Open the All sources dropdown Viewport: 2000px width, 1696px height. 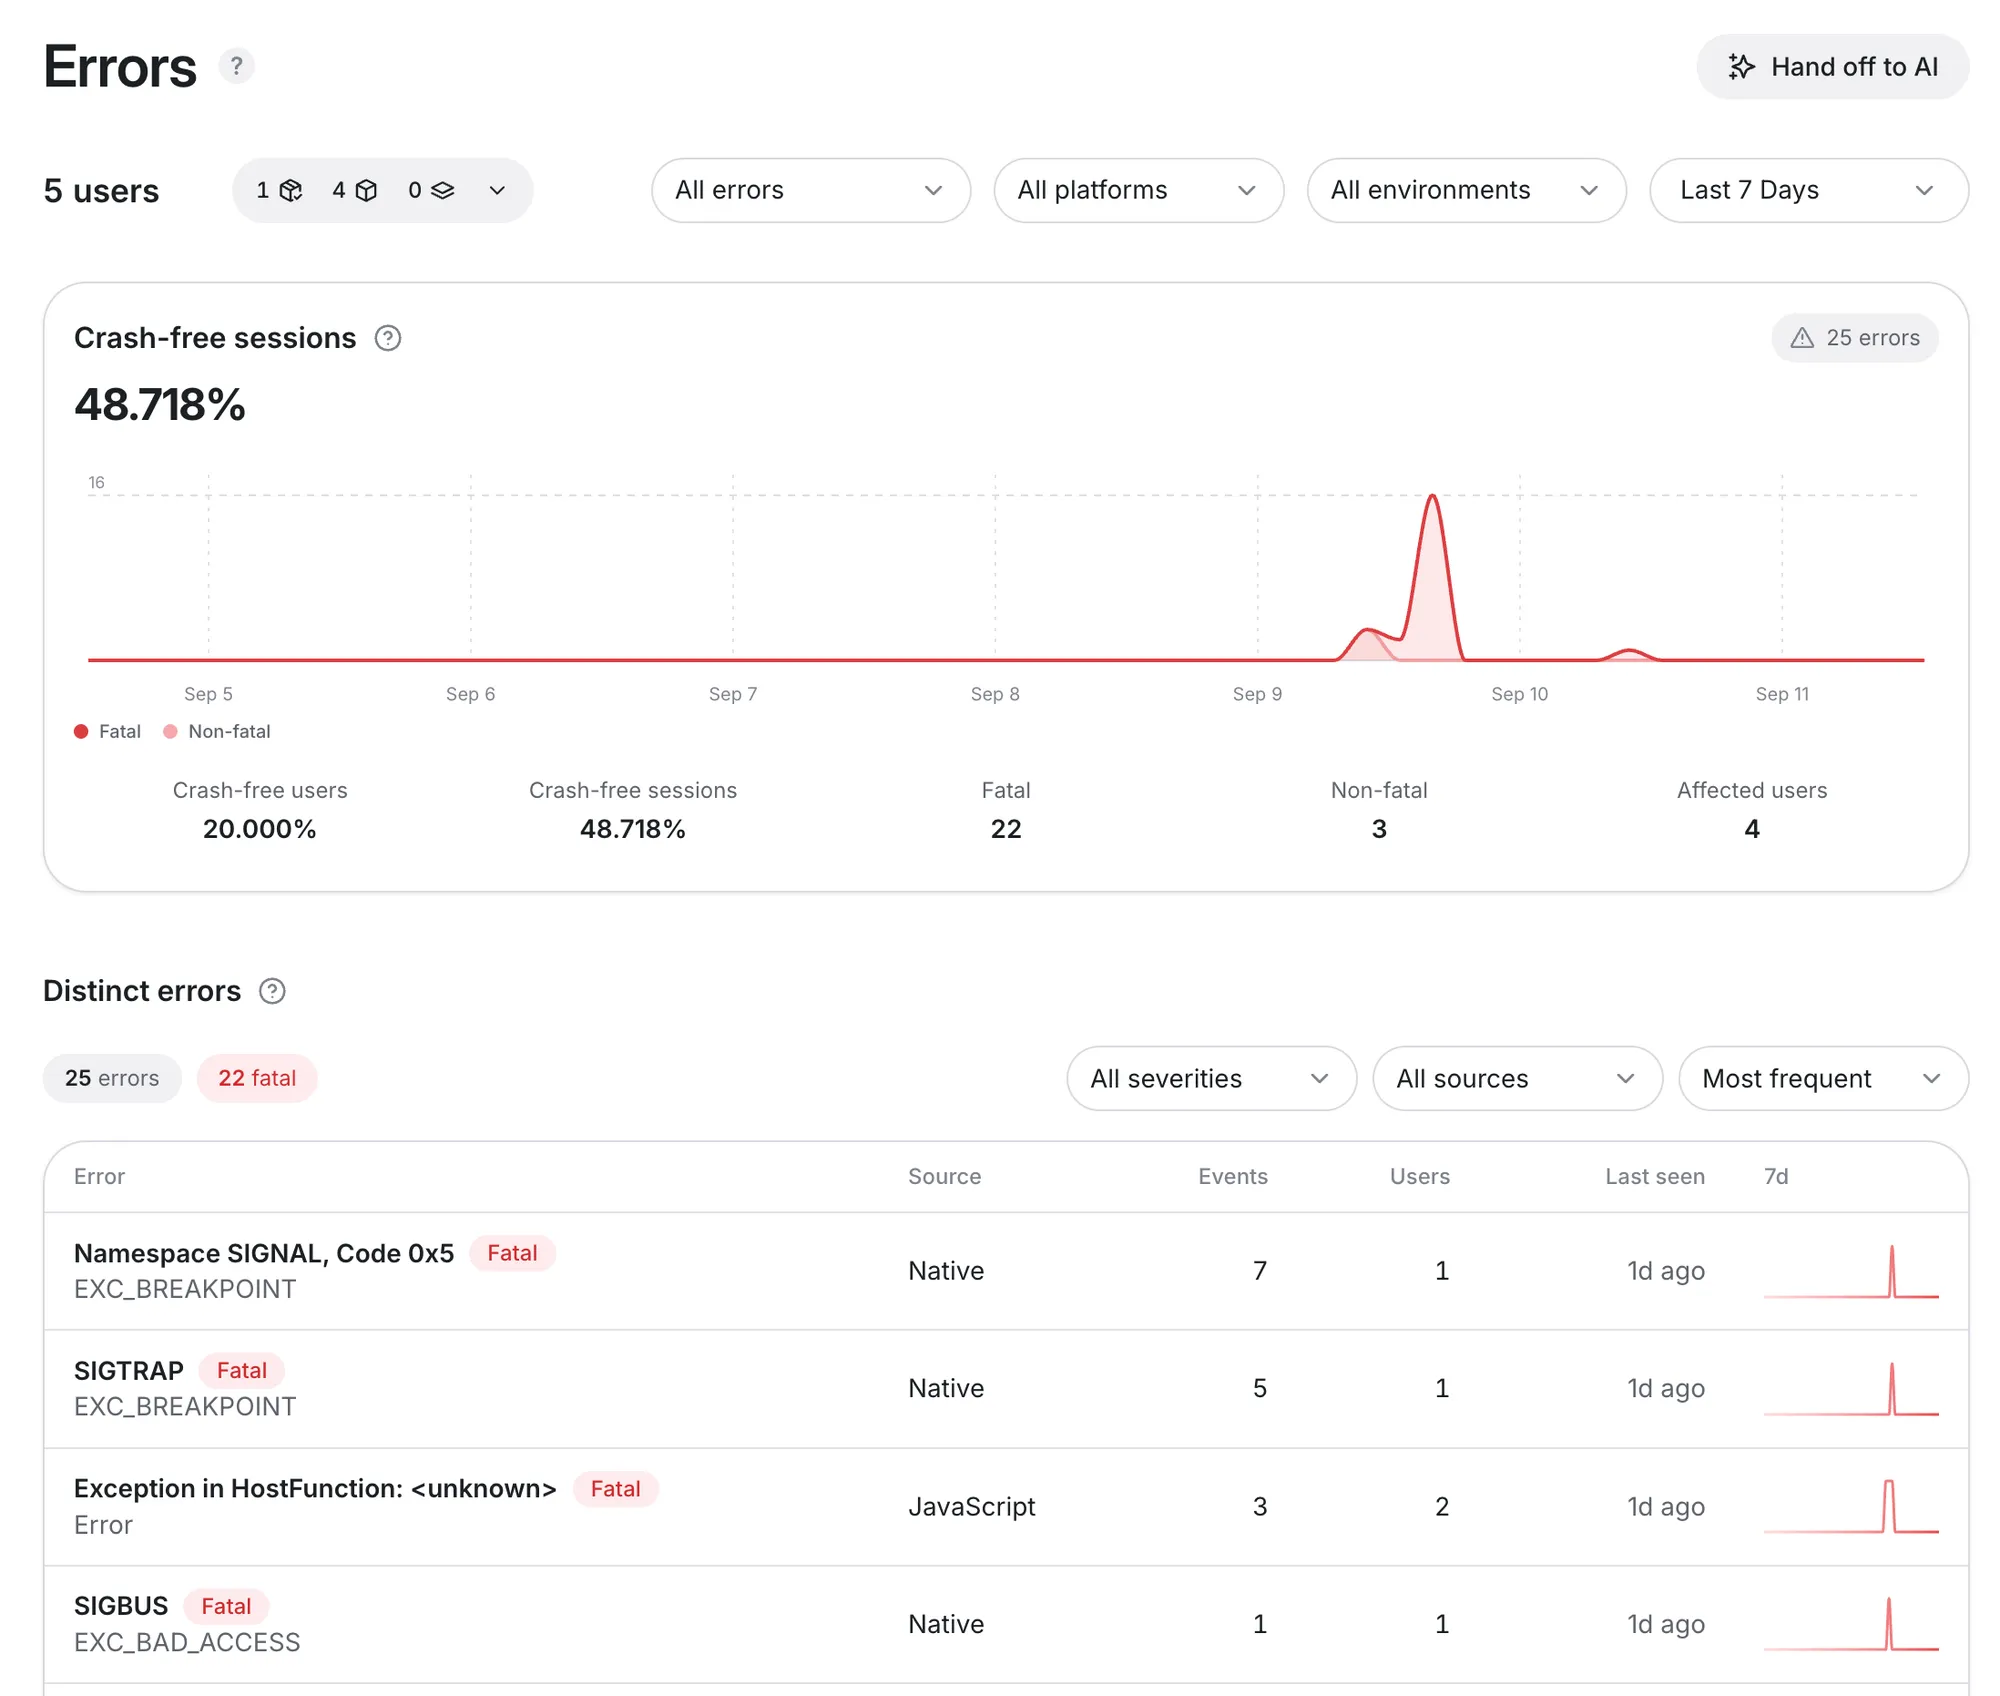1518,1078
